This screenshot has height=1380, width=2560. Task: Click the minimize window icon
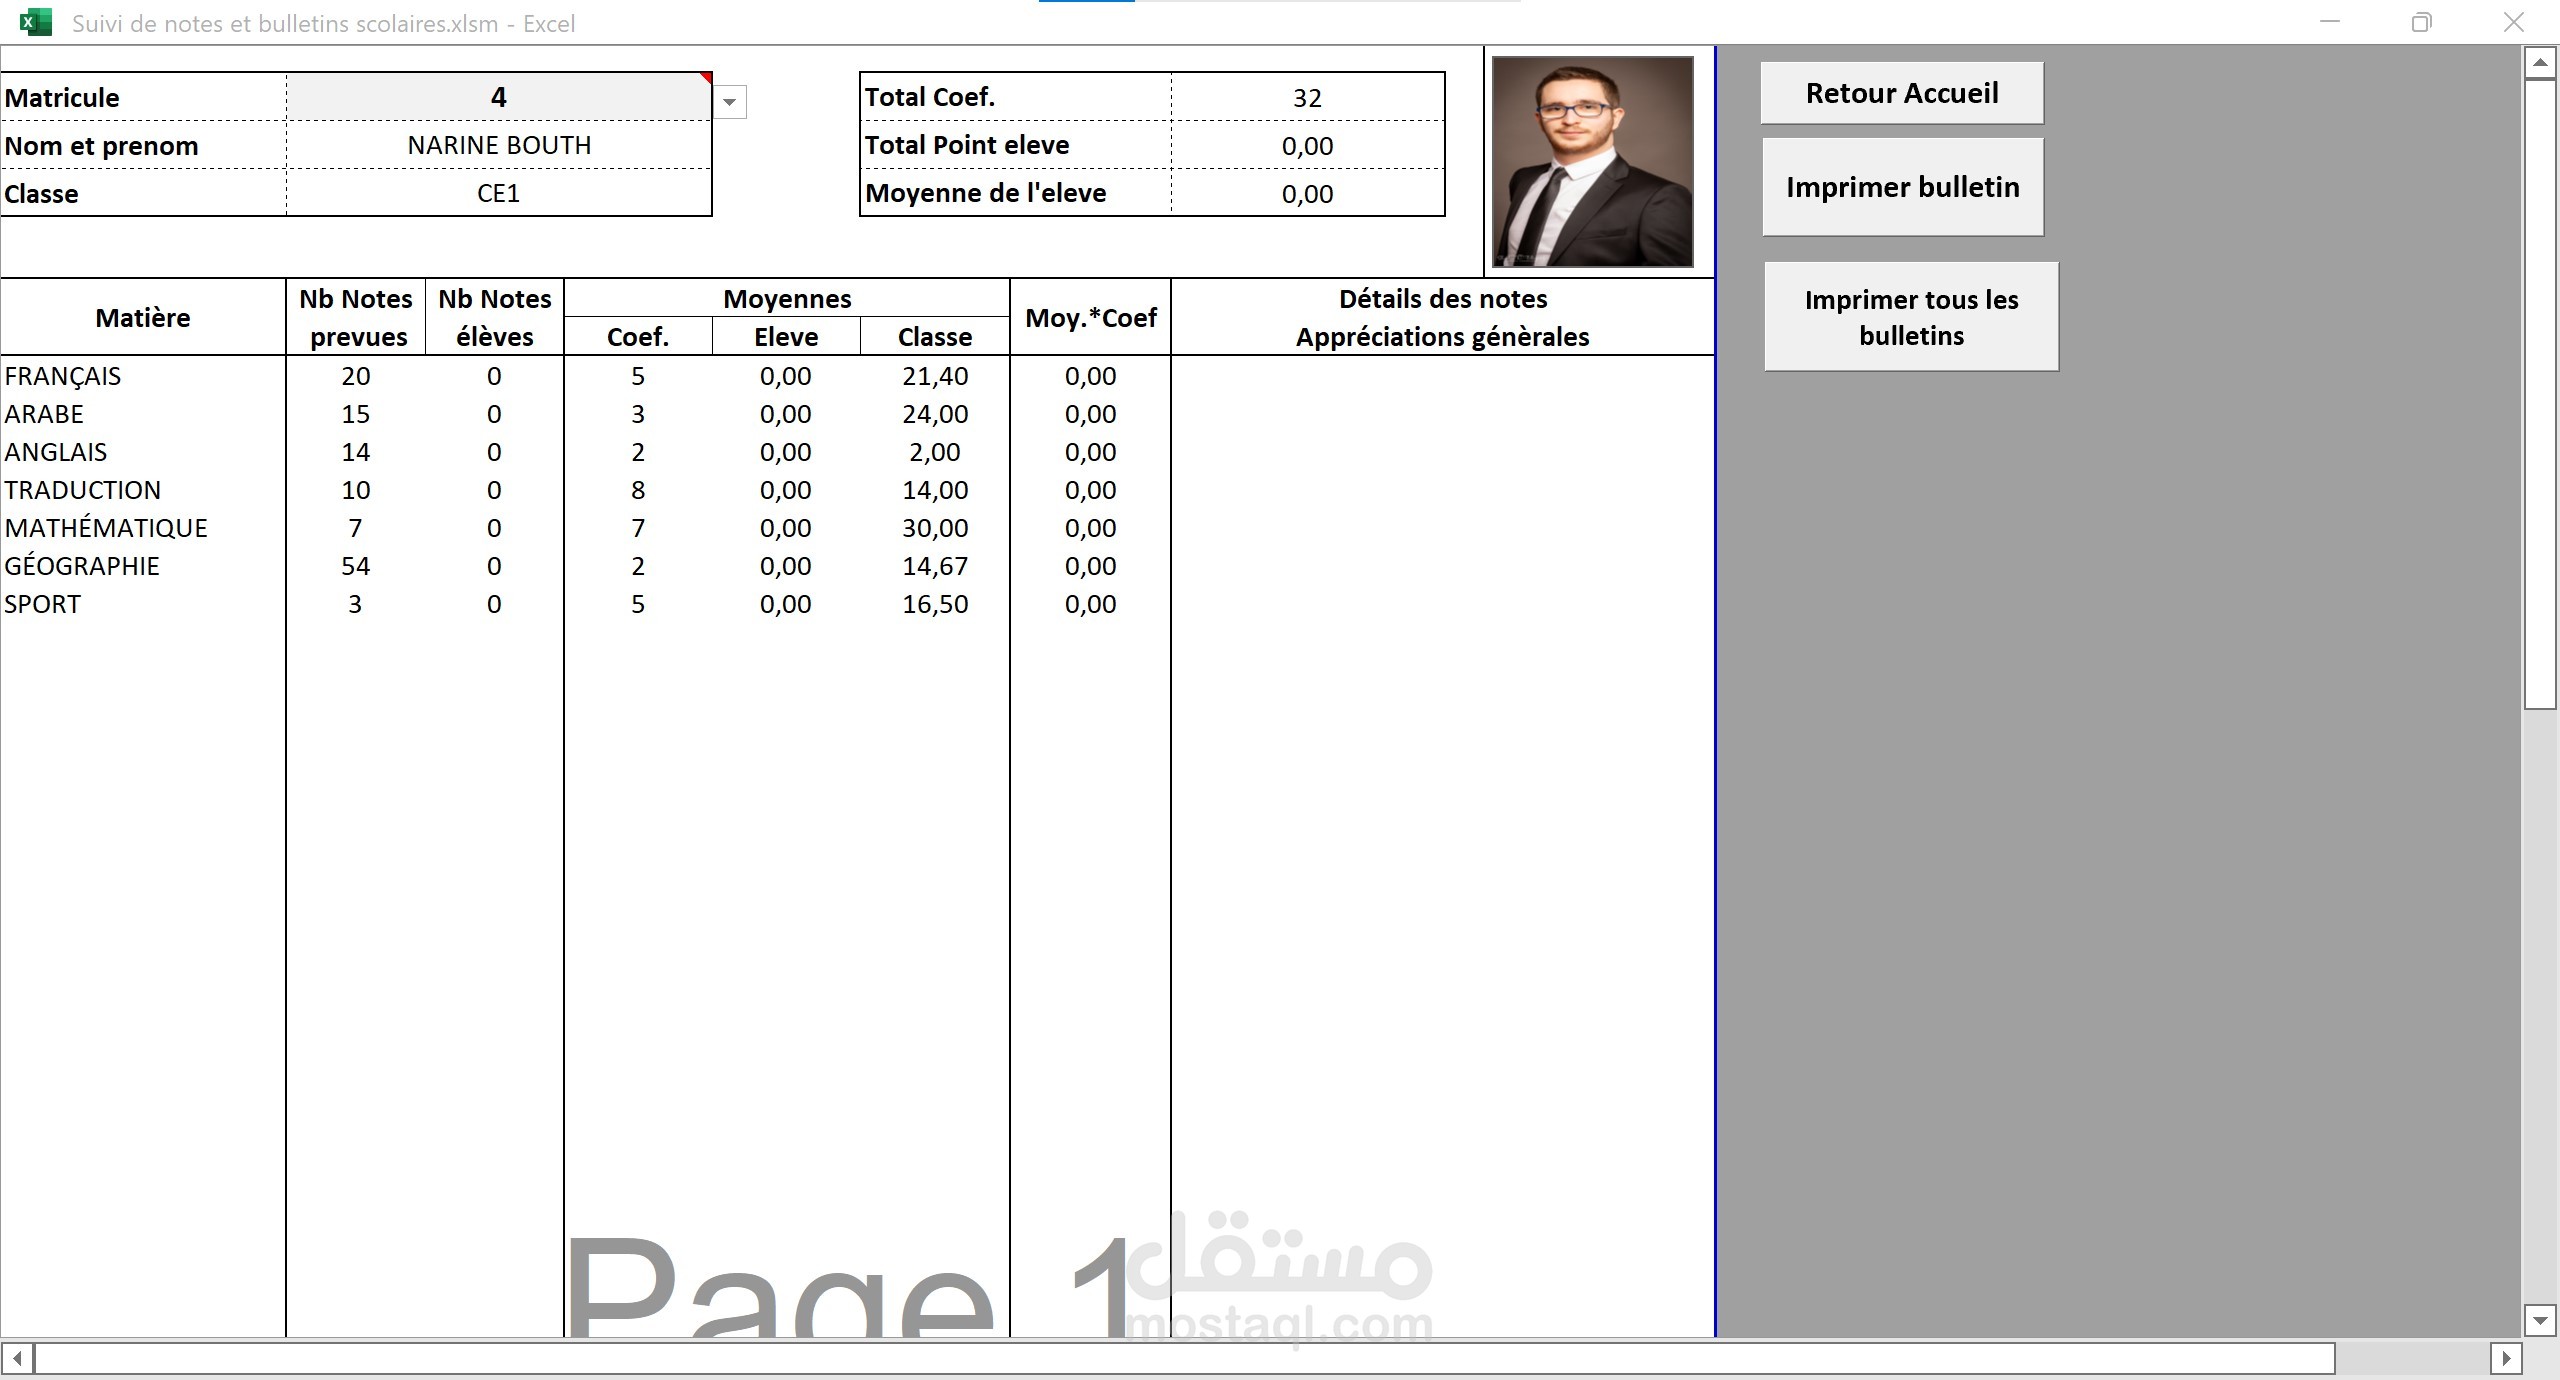[x=2330, y=22]
